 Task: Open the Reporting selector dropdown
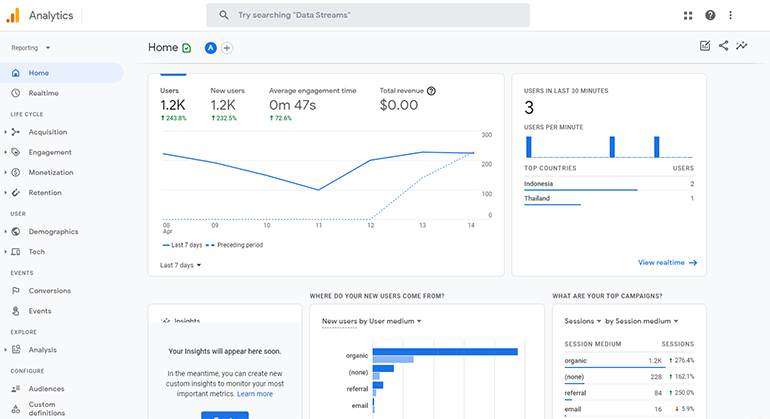pyautogui.click(x=31, y=47)
